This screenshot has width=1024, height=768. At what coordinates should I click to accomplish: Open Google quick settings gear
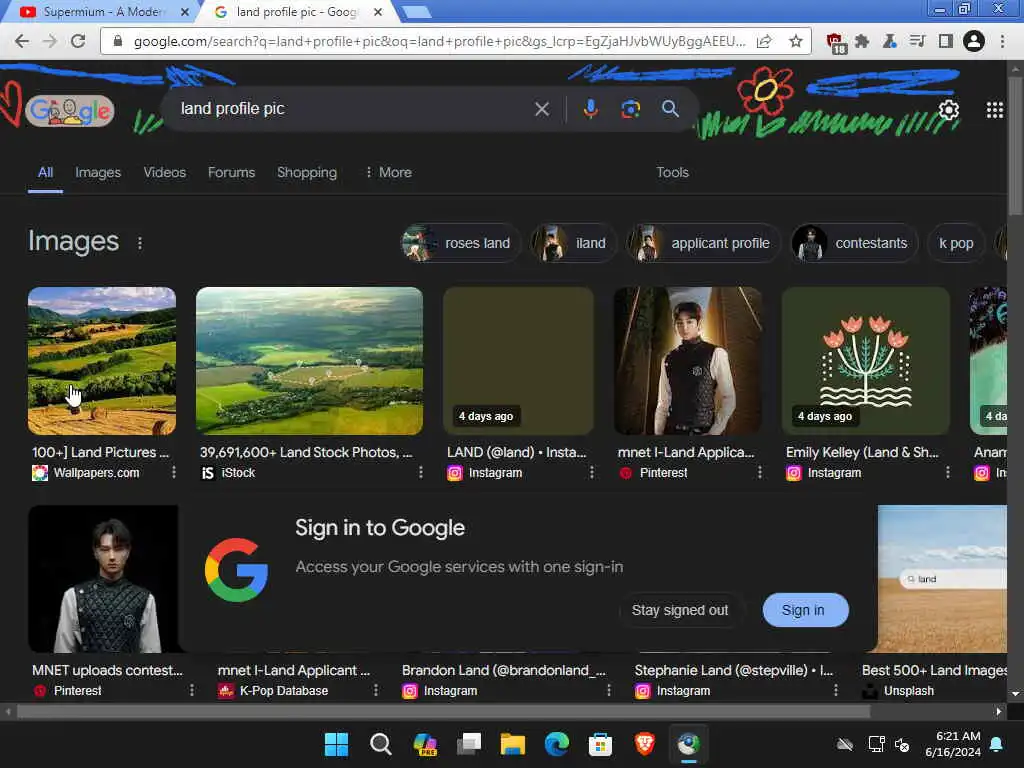click(x=948, y=110)
